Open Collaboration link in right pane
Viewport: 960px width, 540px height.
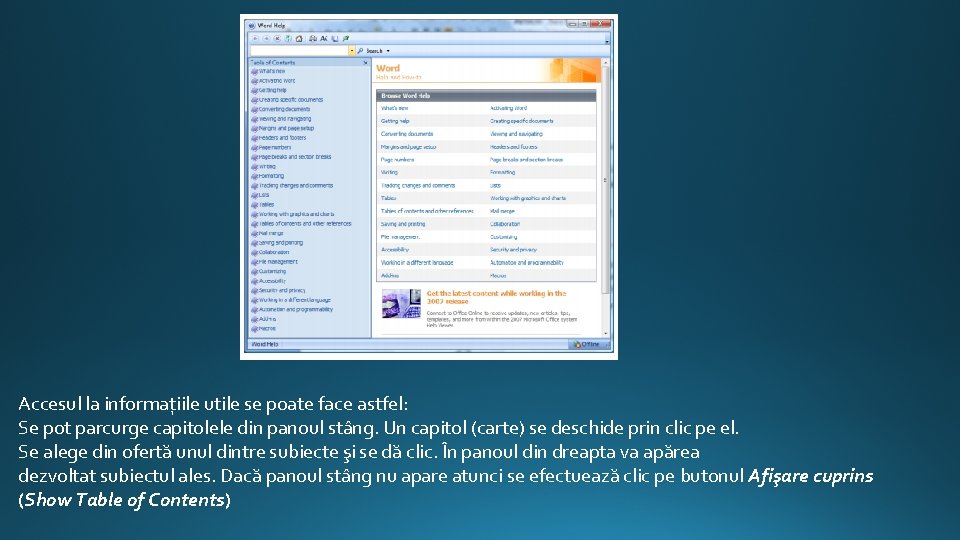click(x=504, y=224)
